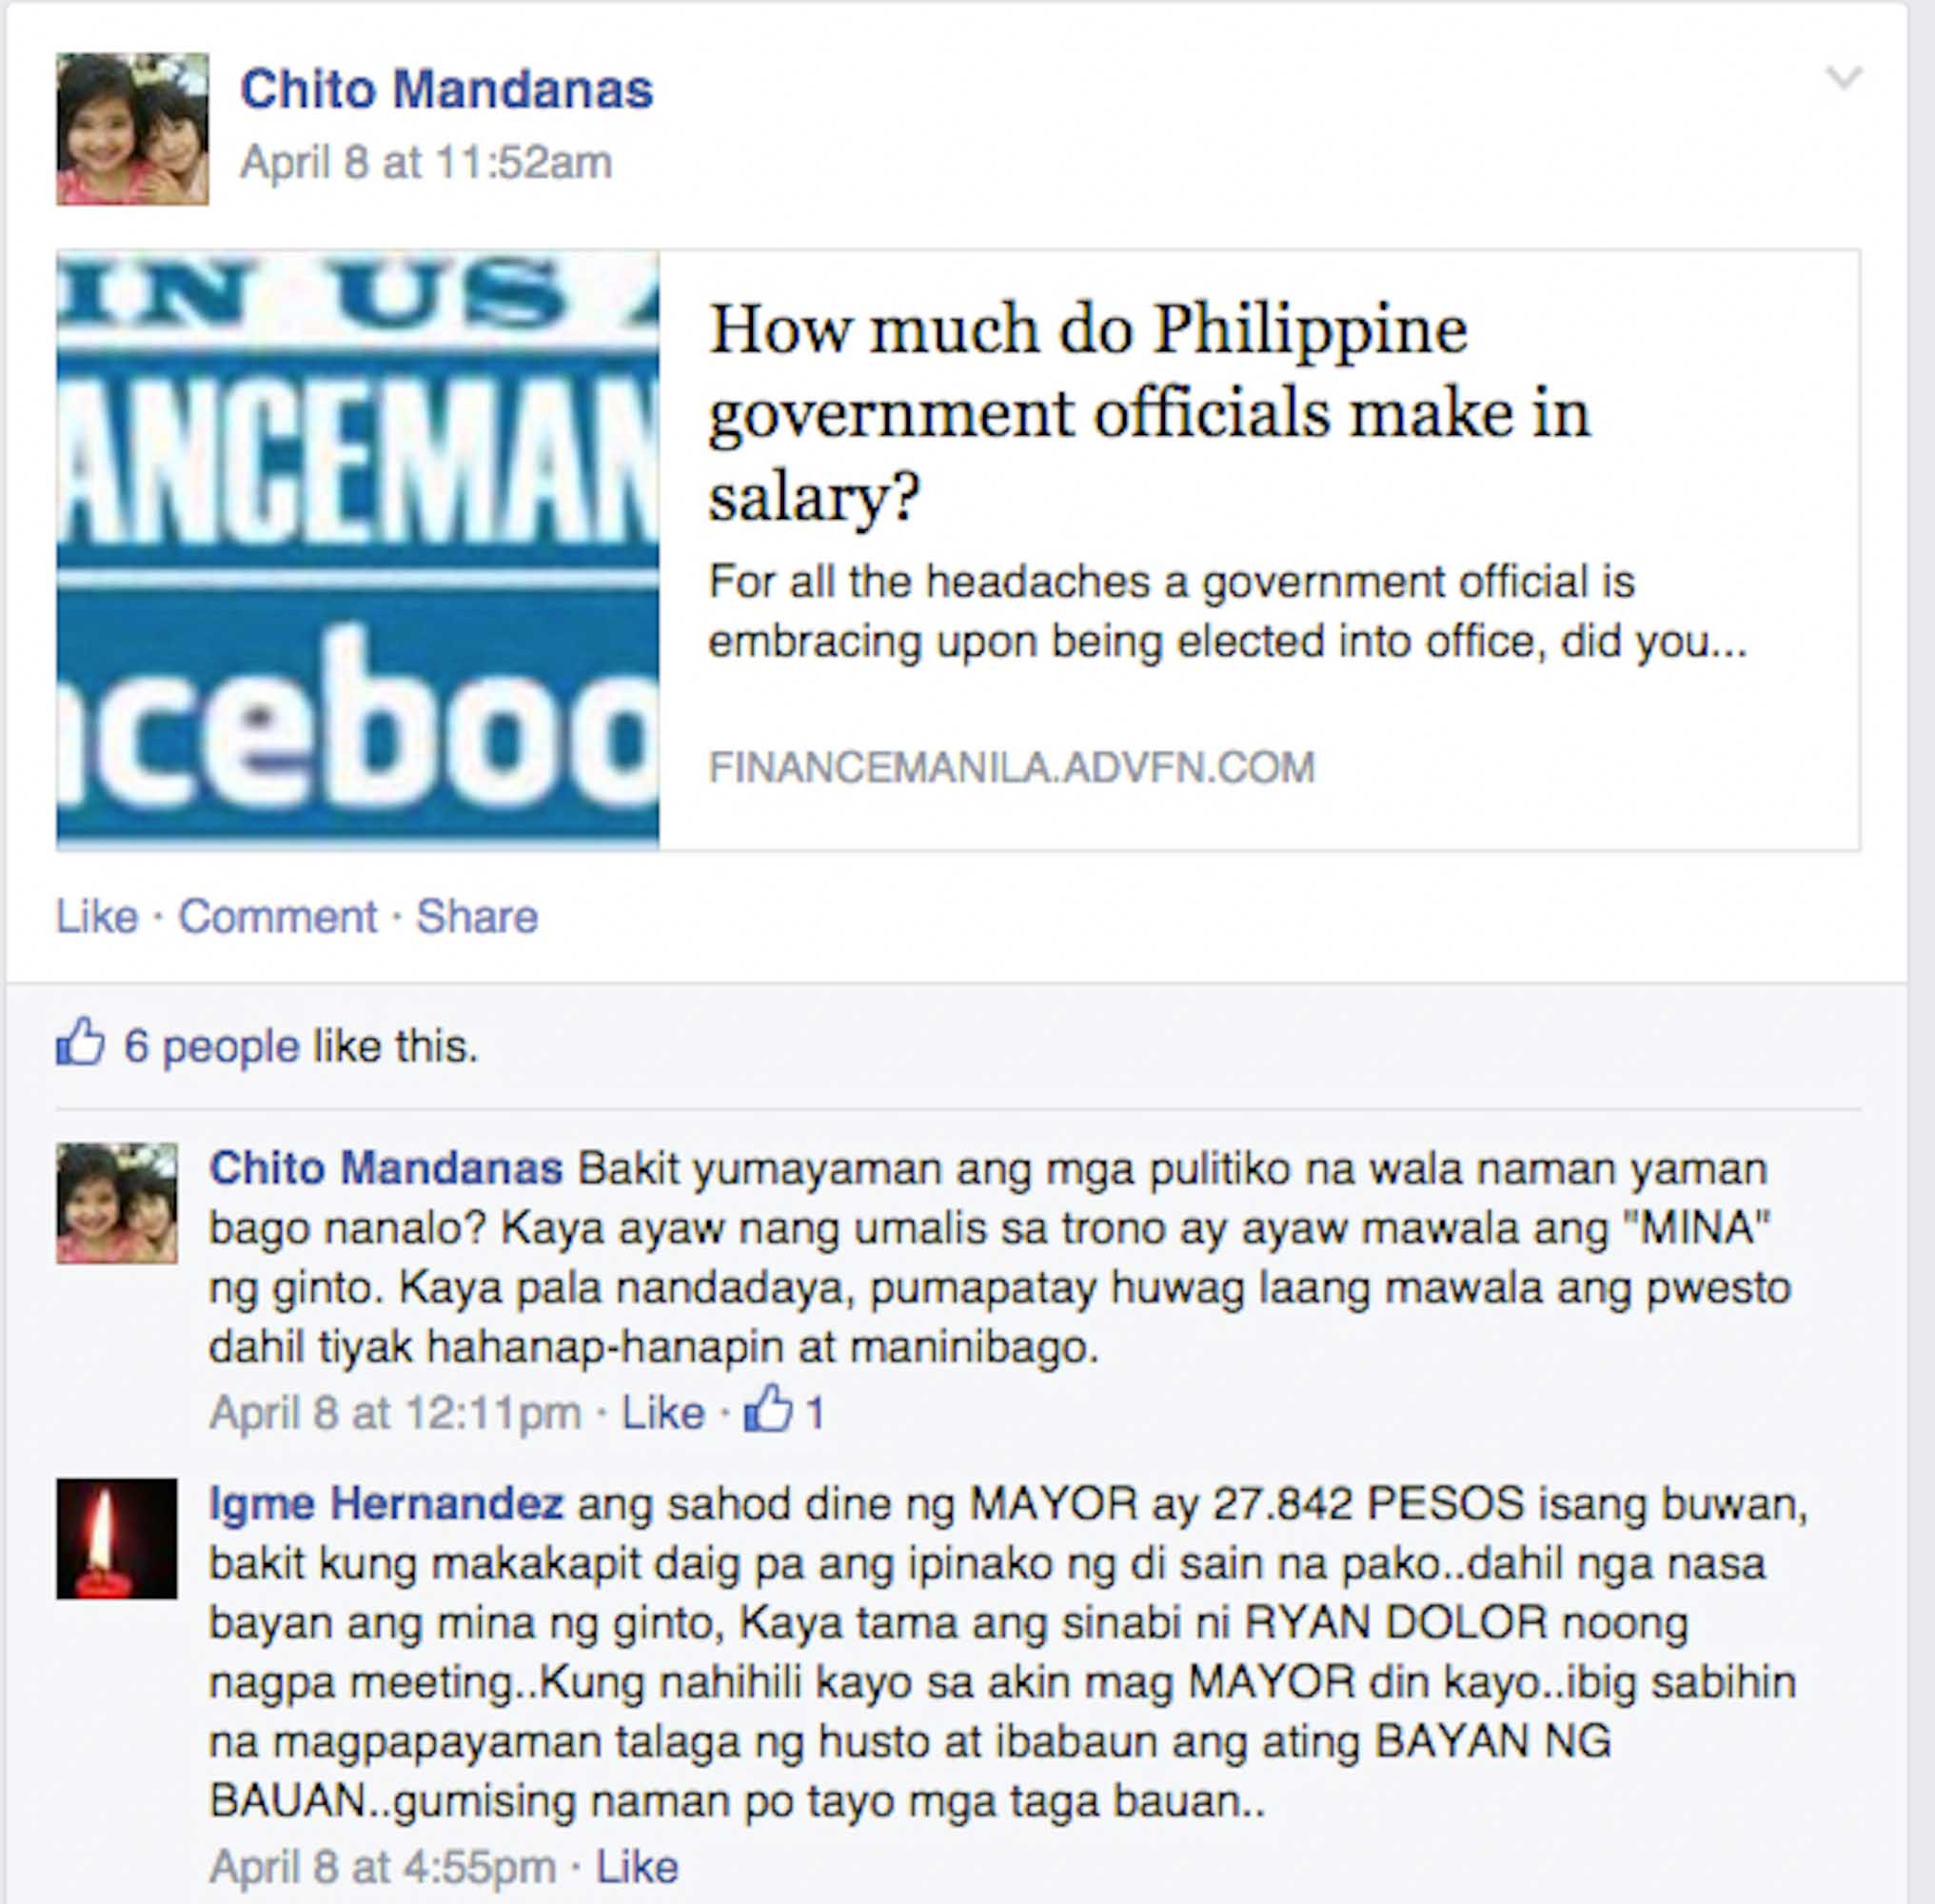Image resolution: width=1935 pixels, height=1904 pixels.
Task: Like the post
Action: coord(96,916)
